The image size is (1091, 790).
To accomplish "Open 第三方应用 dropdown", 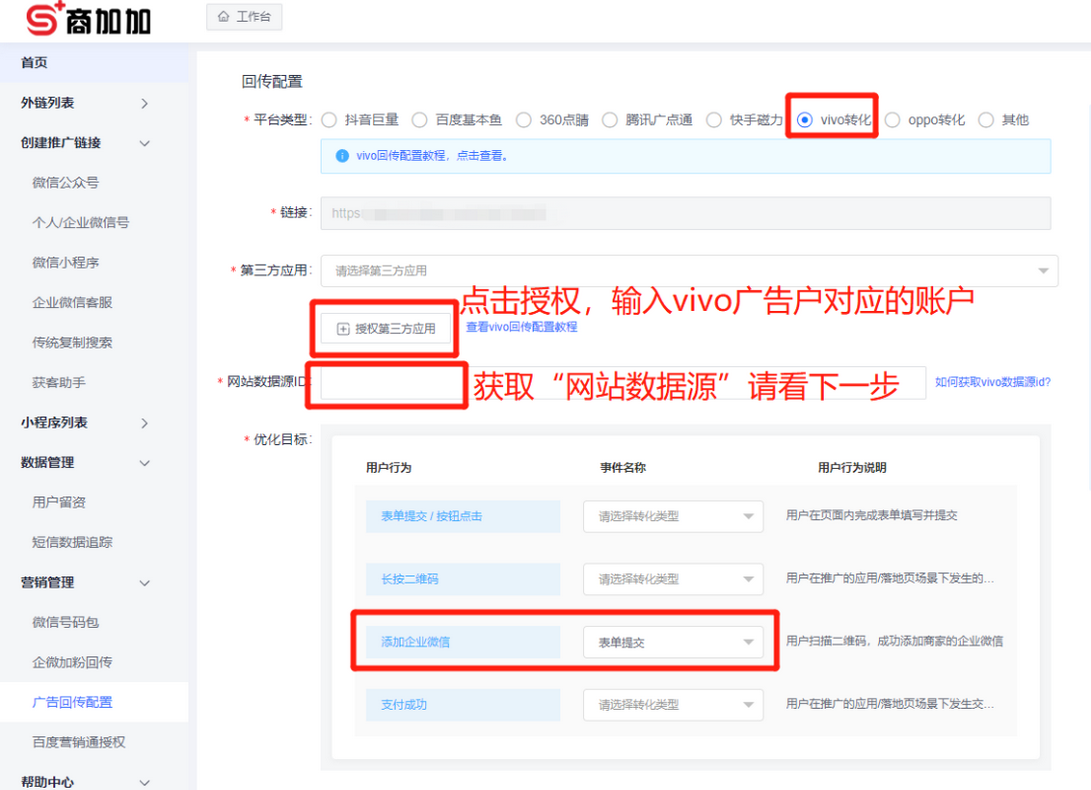I will tap(689, 271).
